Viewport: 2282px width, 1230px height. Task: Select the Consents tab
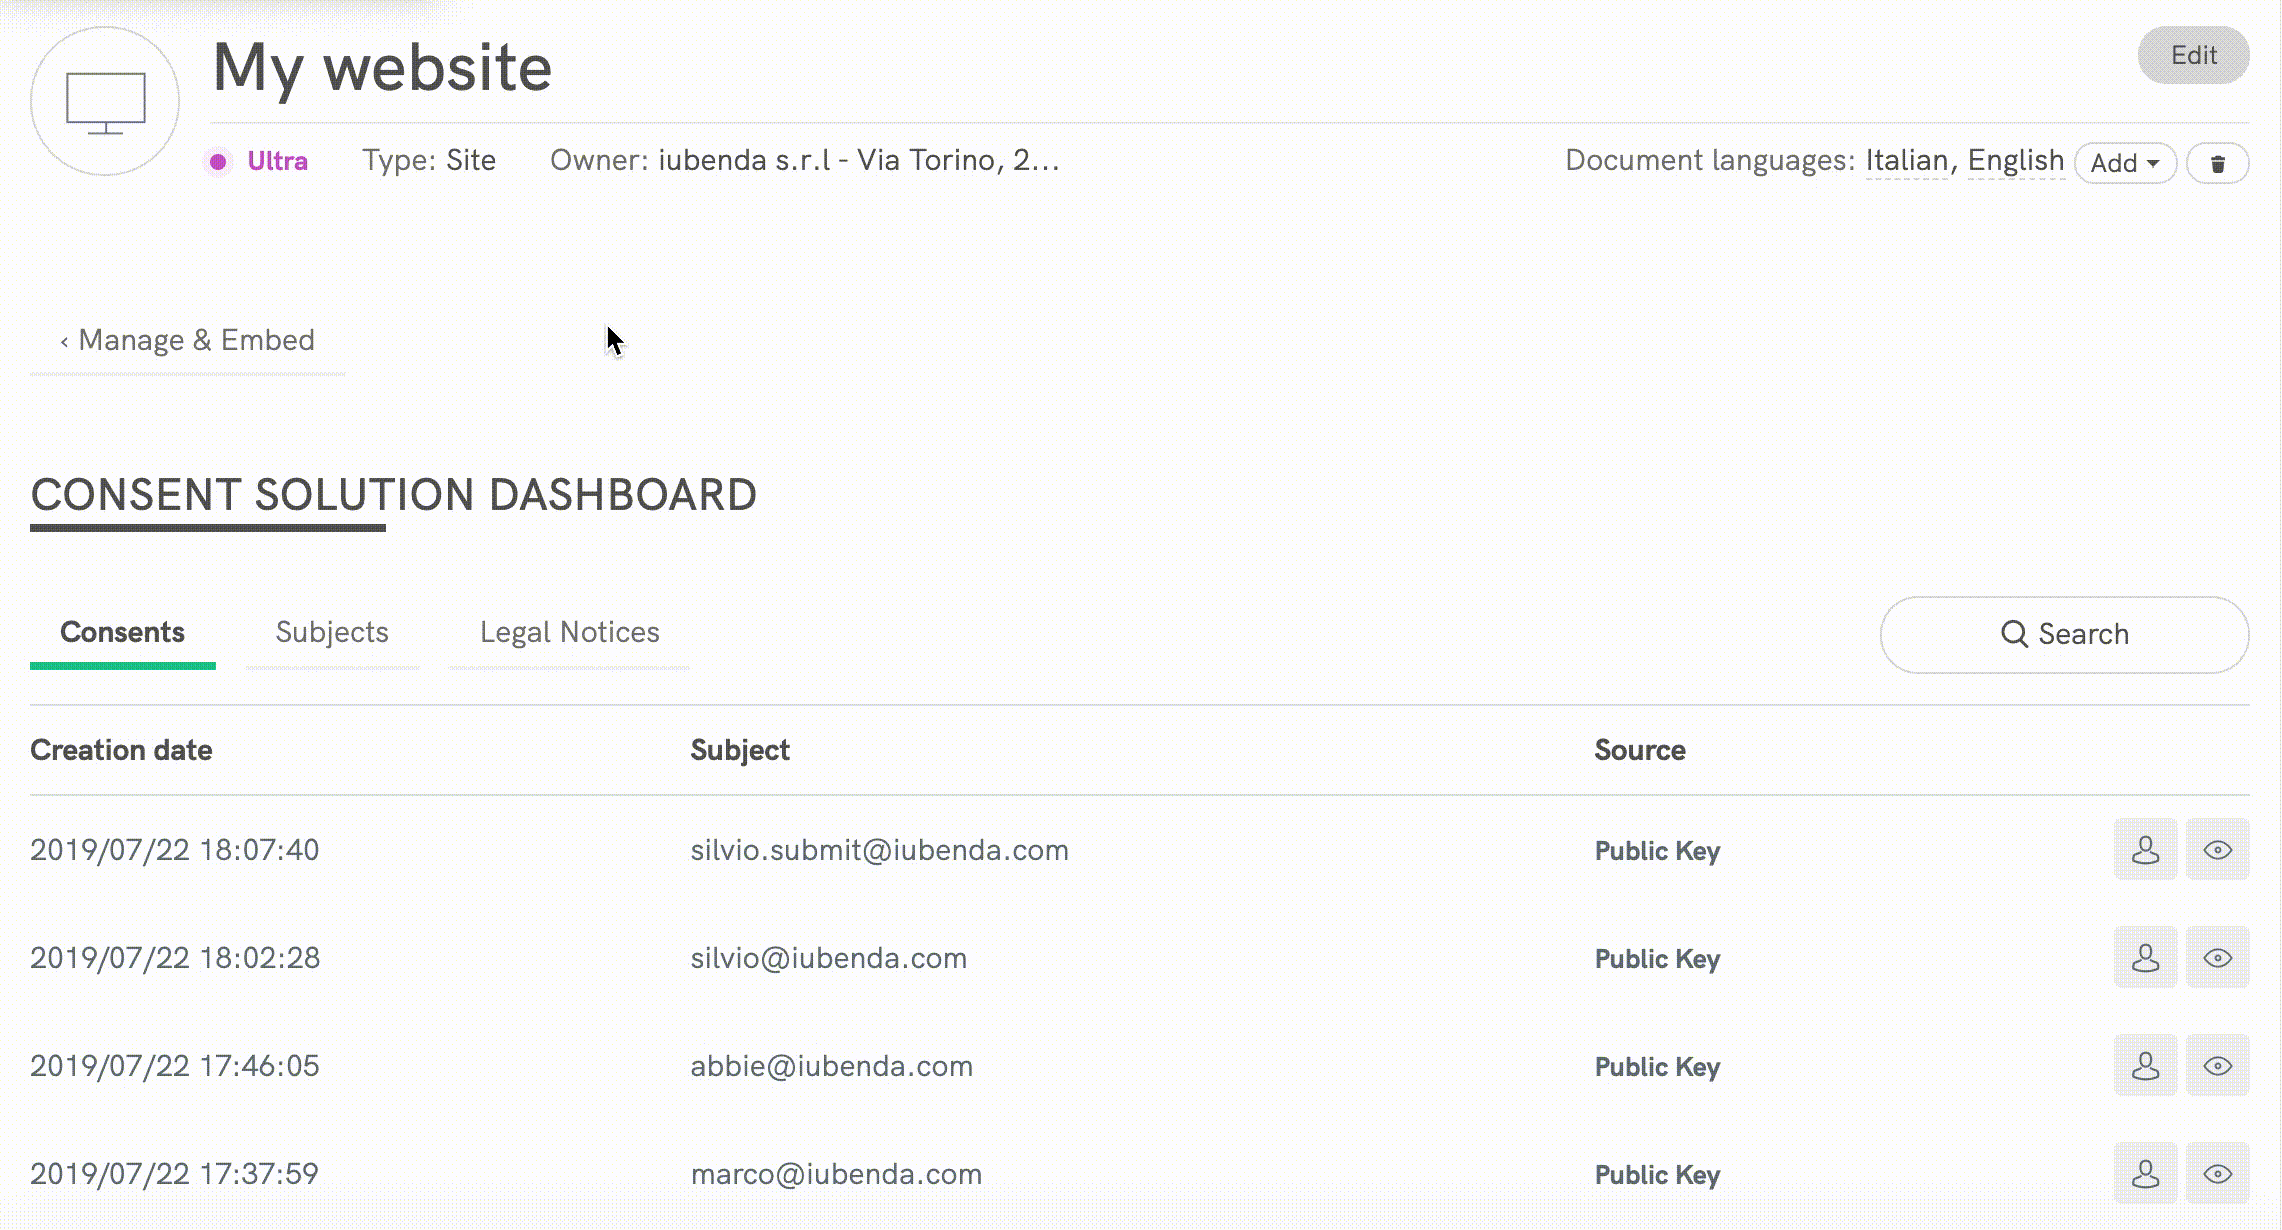122,632
